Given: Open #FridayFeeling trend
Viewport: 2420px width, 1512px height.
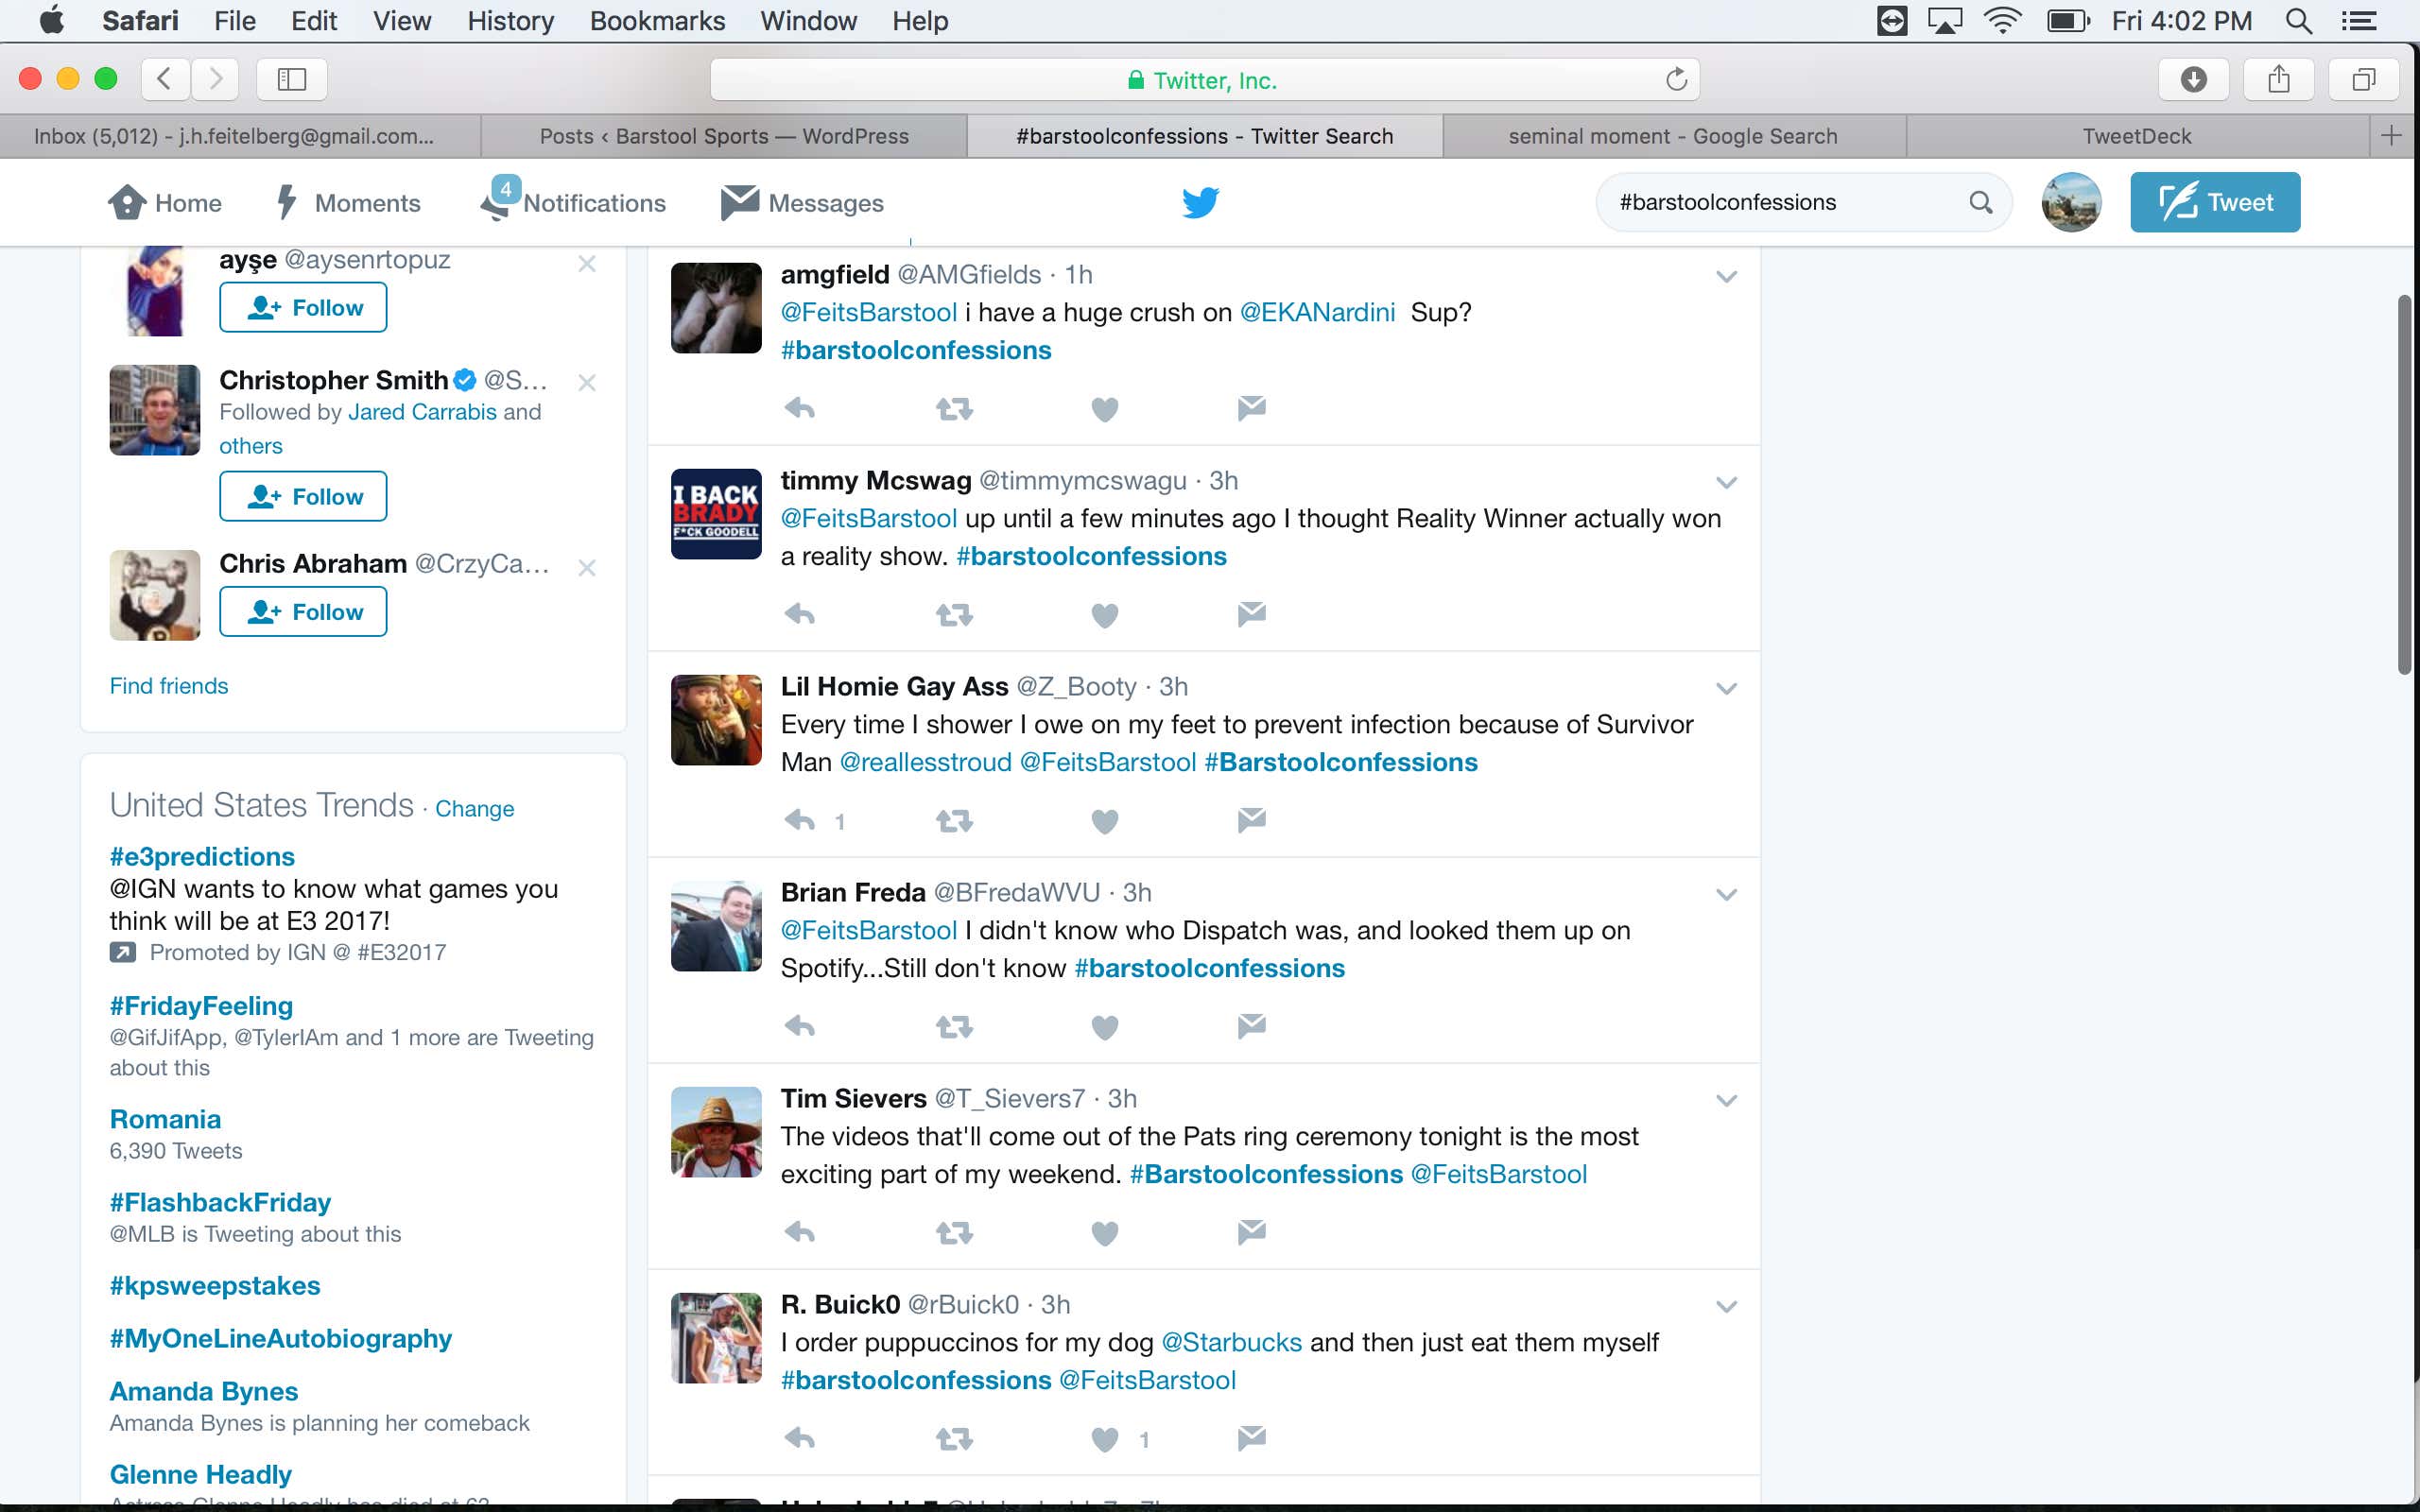Looking at the screenshot, I should click(x=201, y=1006).
